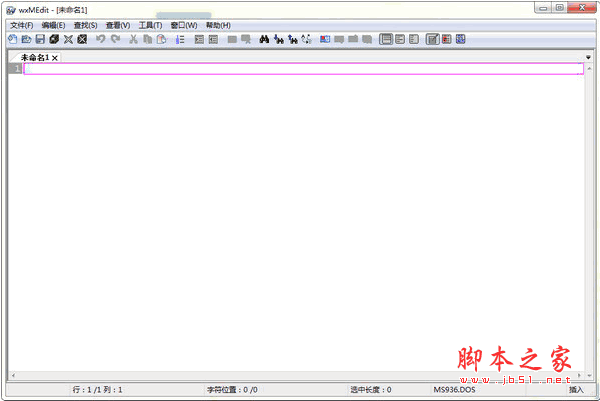Click the MS936.DOS encoding status entry

[x=454, y=390]
